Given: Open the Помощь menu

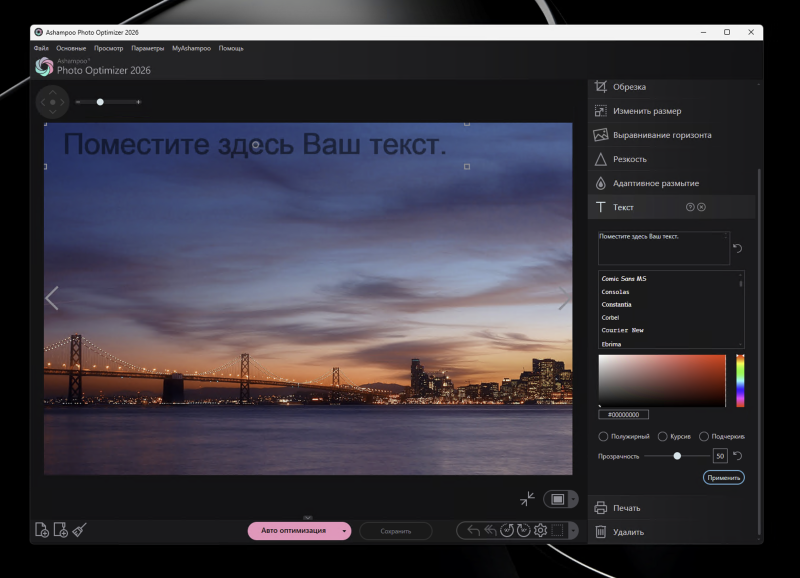Looking at the screenshot, I should tap(231, 48).
